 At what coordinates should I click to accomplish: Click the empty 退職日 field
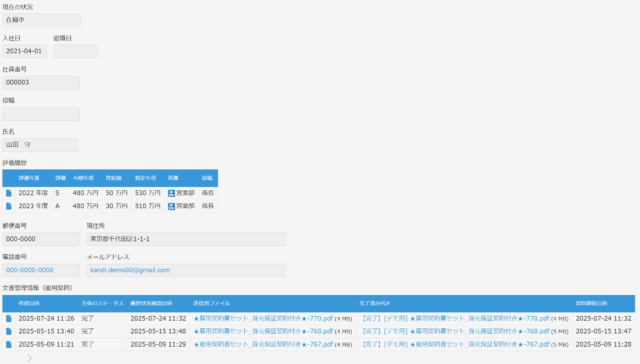coord(75,51)
